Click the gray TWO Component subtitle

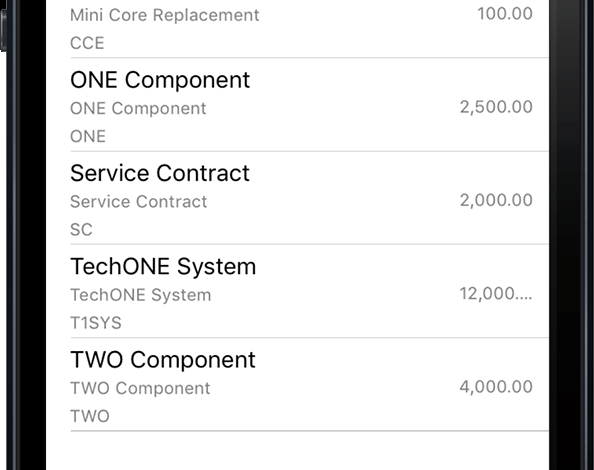[x=141, y=388]
